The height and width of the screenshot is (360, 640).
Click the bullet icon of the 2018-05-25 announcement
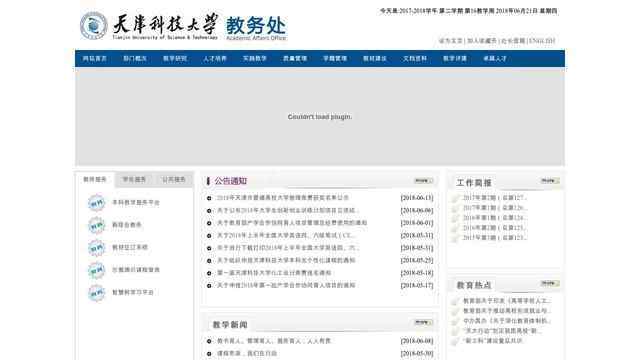coord(209,261)
